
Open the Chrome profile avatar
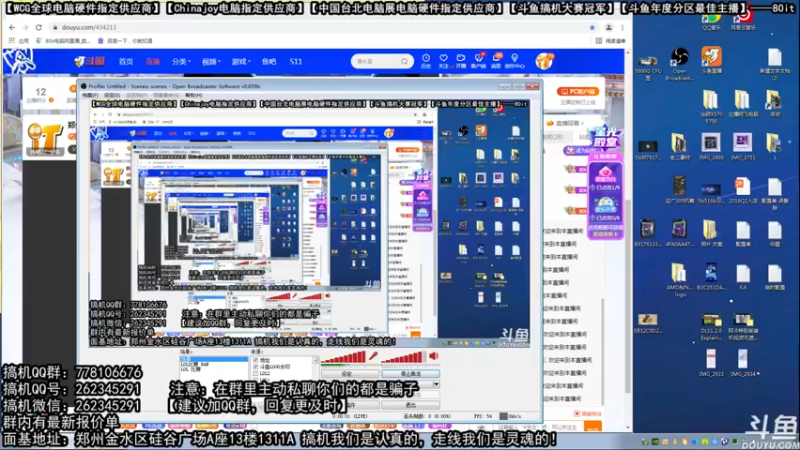(x=609, y=28)
